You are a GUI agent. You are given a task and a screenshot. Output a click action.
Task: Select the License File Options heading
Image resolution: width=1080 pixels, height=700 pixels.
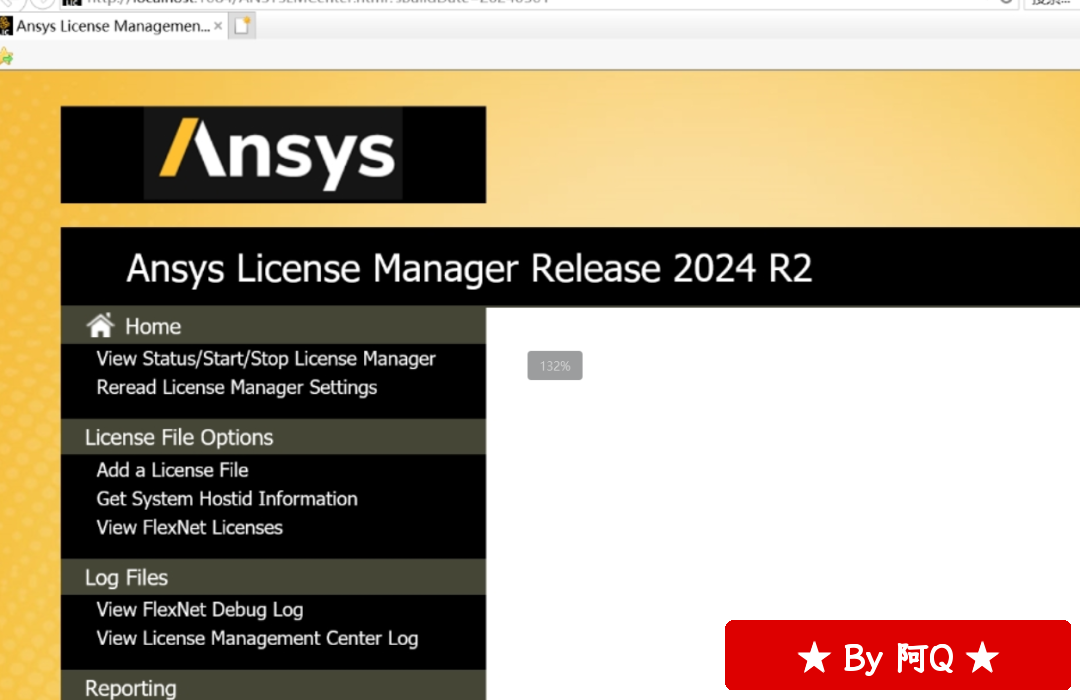[179, 438]
